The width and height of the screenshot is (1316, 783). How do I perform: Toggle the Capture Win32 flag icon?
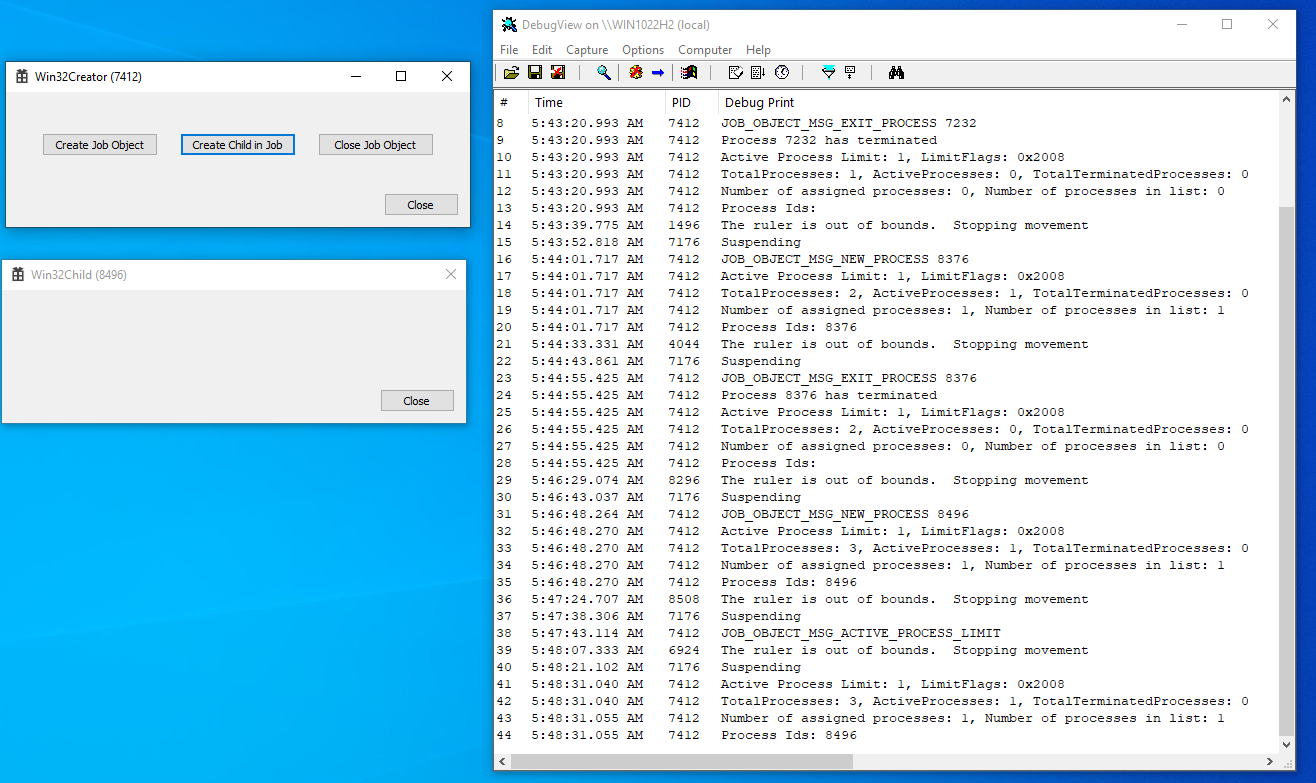(689, 72)
